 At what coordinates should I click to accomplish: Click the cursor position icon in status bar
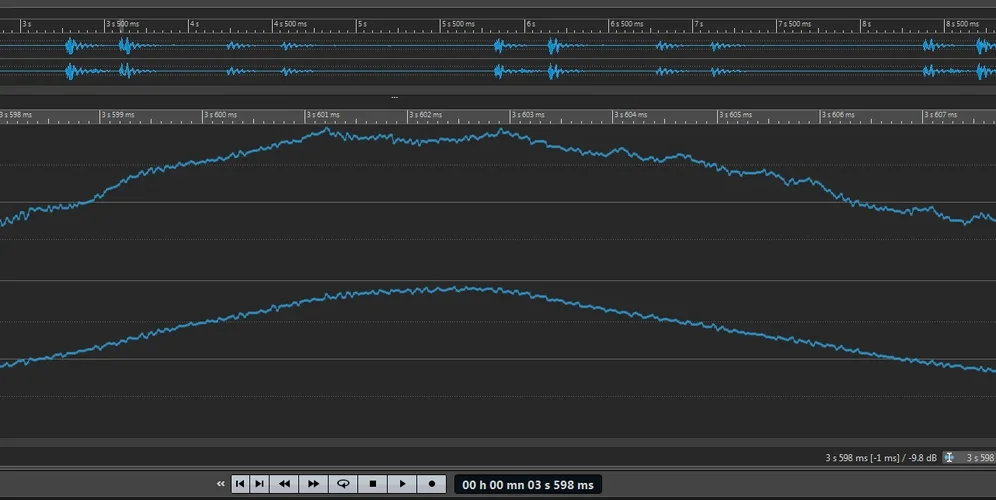pos(950,458)
